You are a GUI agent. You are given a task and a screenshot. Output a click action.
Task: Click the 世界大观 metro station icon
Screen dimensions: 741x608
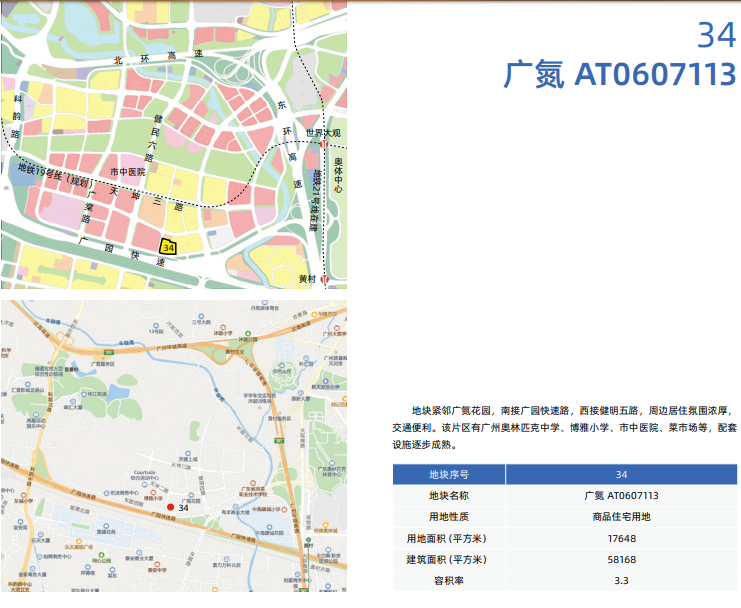tap(324, 144)
